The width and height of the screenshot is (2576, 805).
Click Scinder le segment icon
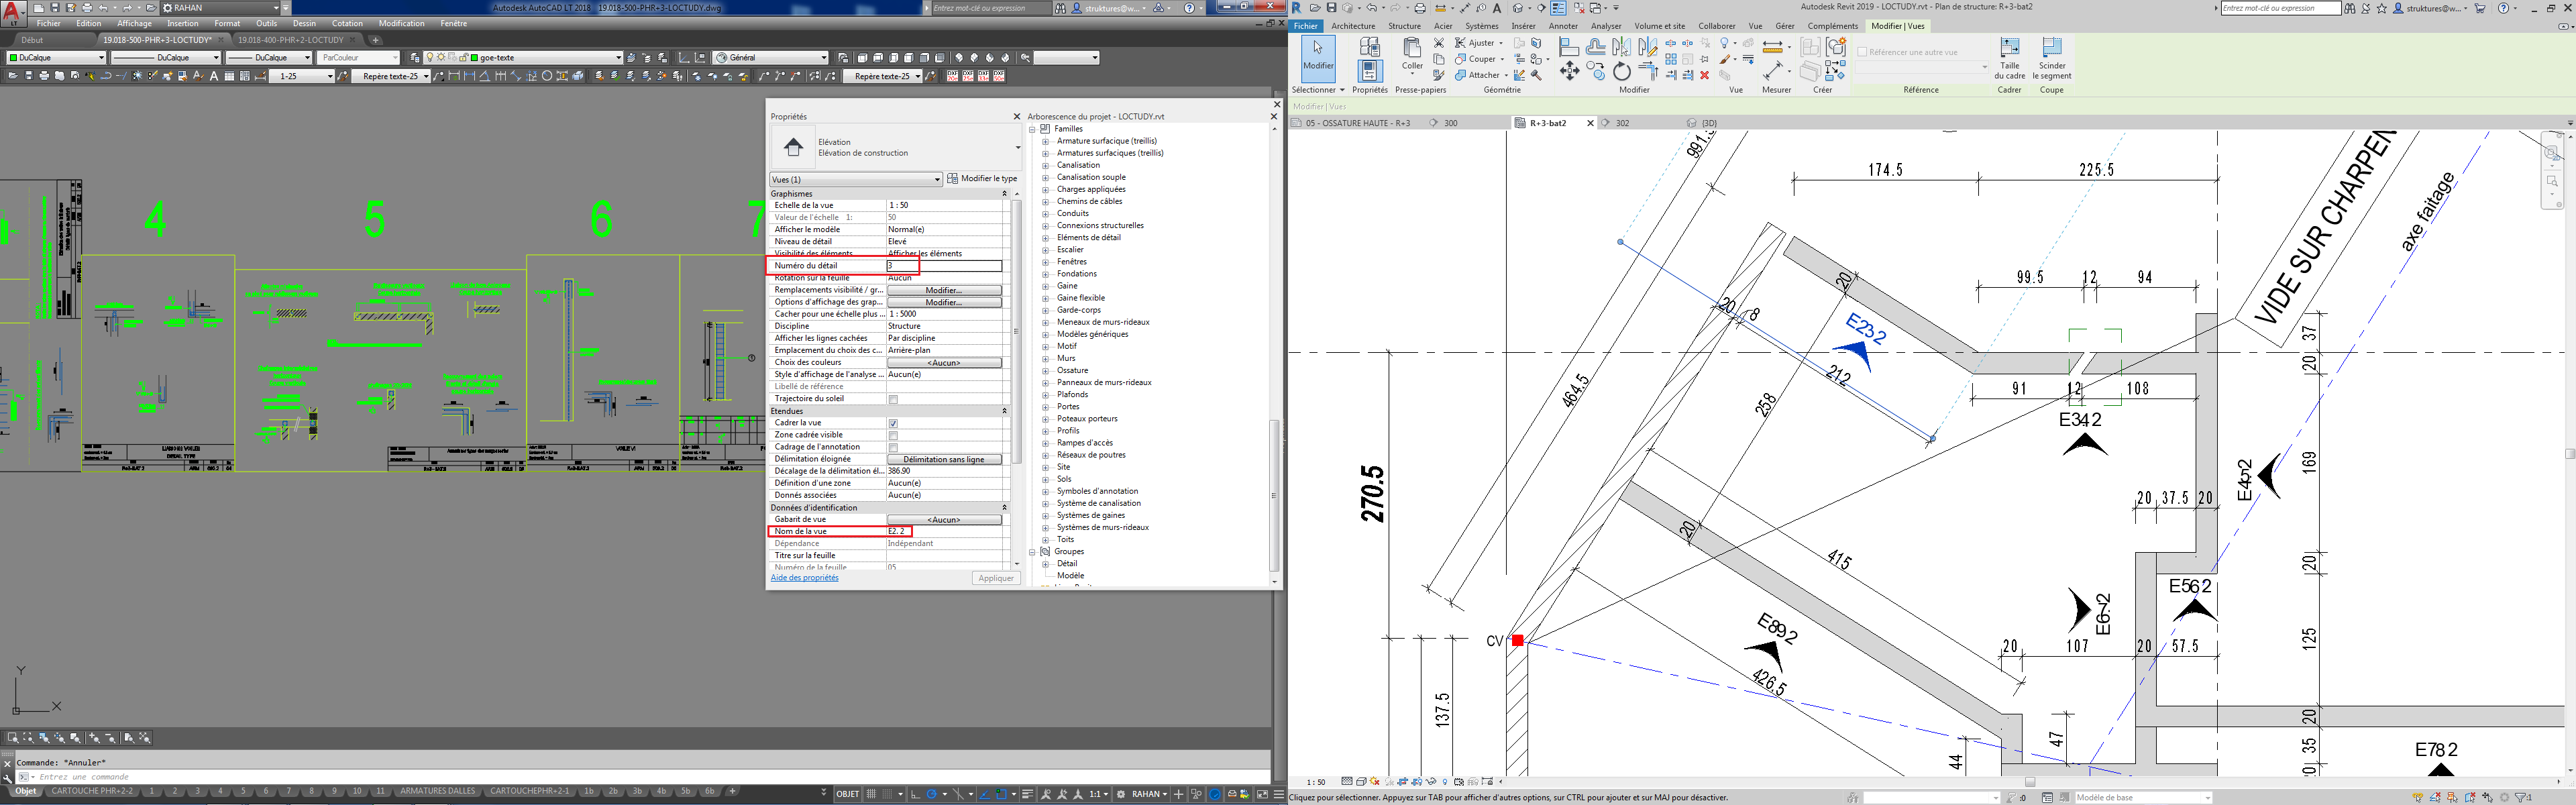2051,48
